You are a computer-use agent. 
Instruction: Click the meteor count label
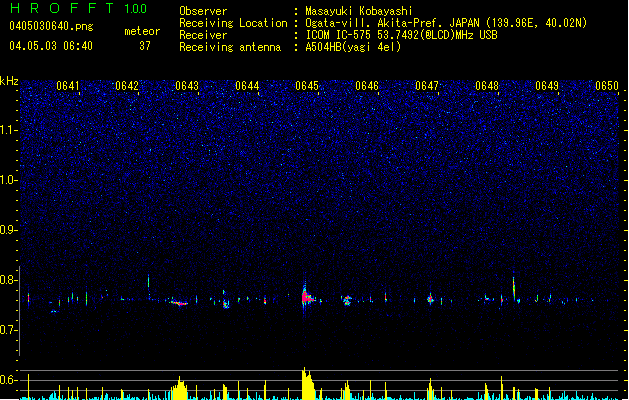[142, 31]
